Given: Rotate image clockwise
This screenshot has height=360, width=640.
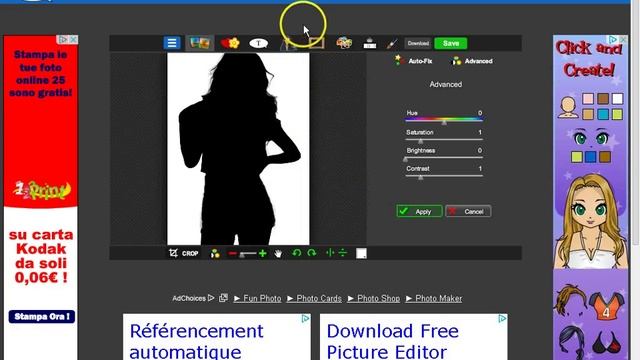Looking at the screenshot, I should point(312,253).
